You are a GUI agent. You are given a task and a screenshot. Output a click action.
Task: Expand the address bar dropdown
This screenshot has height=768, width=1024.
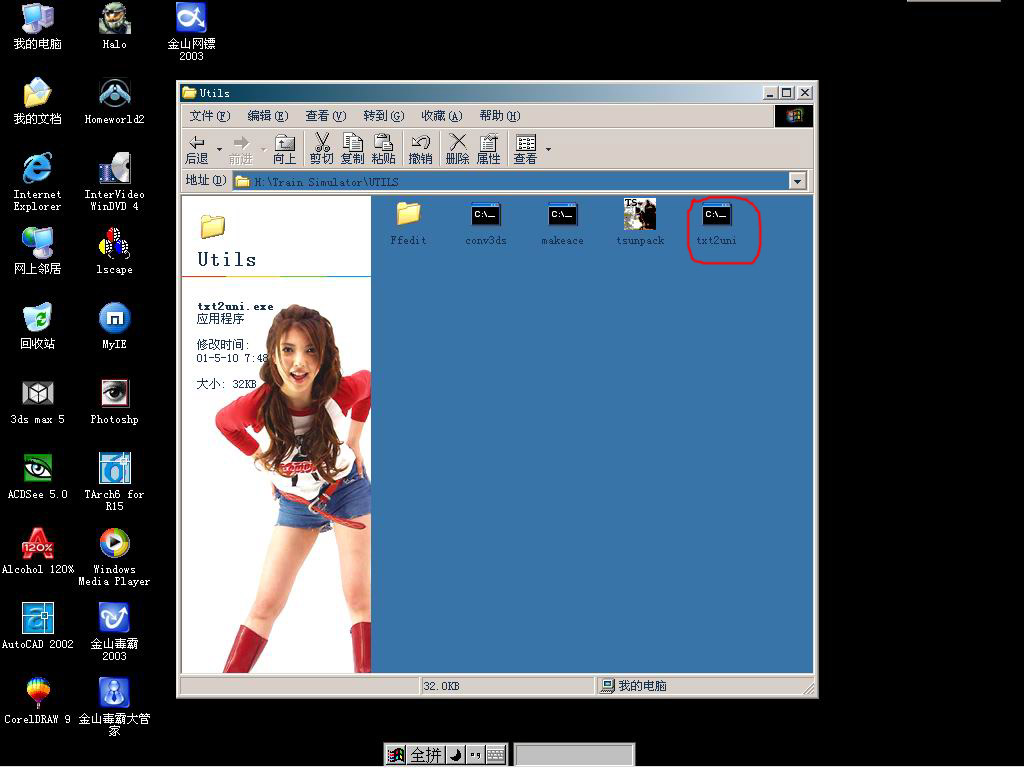(x=797, y=181)
